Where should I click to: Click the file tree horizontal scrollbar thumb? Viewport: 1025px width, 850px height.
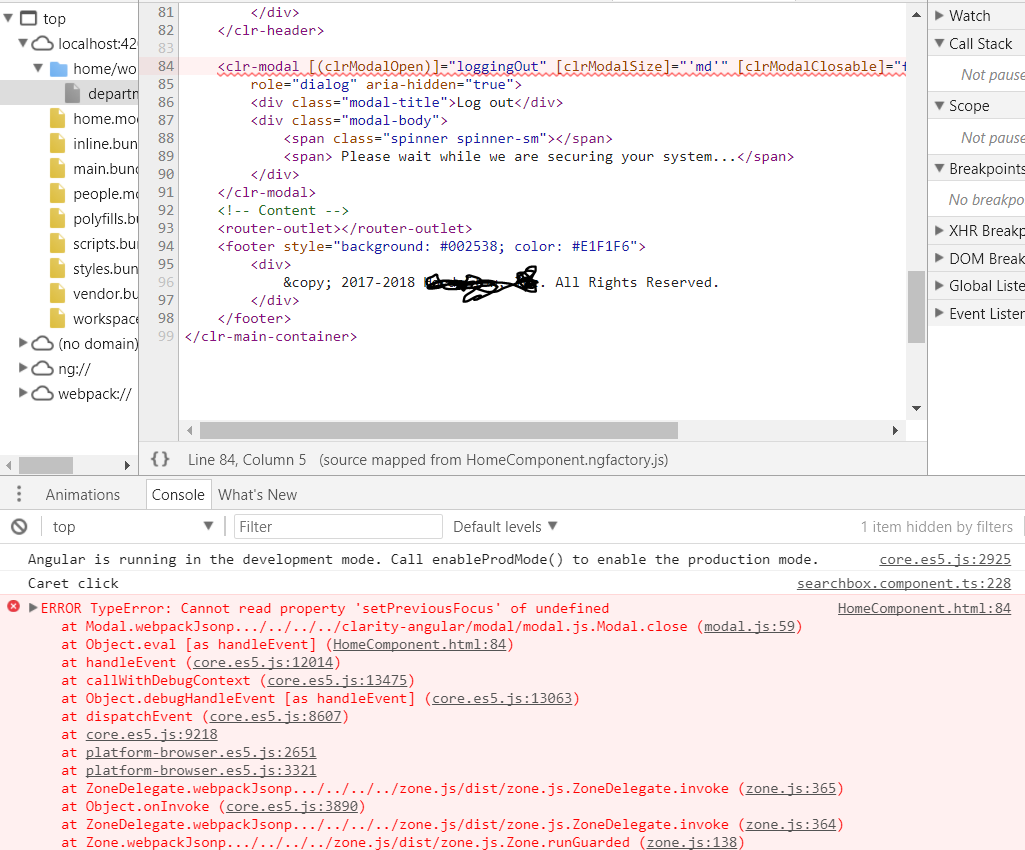46,466
